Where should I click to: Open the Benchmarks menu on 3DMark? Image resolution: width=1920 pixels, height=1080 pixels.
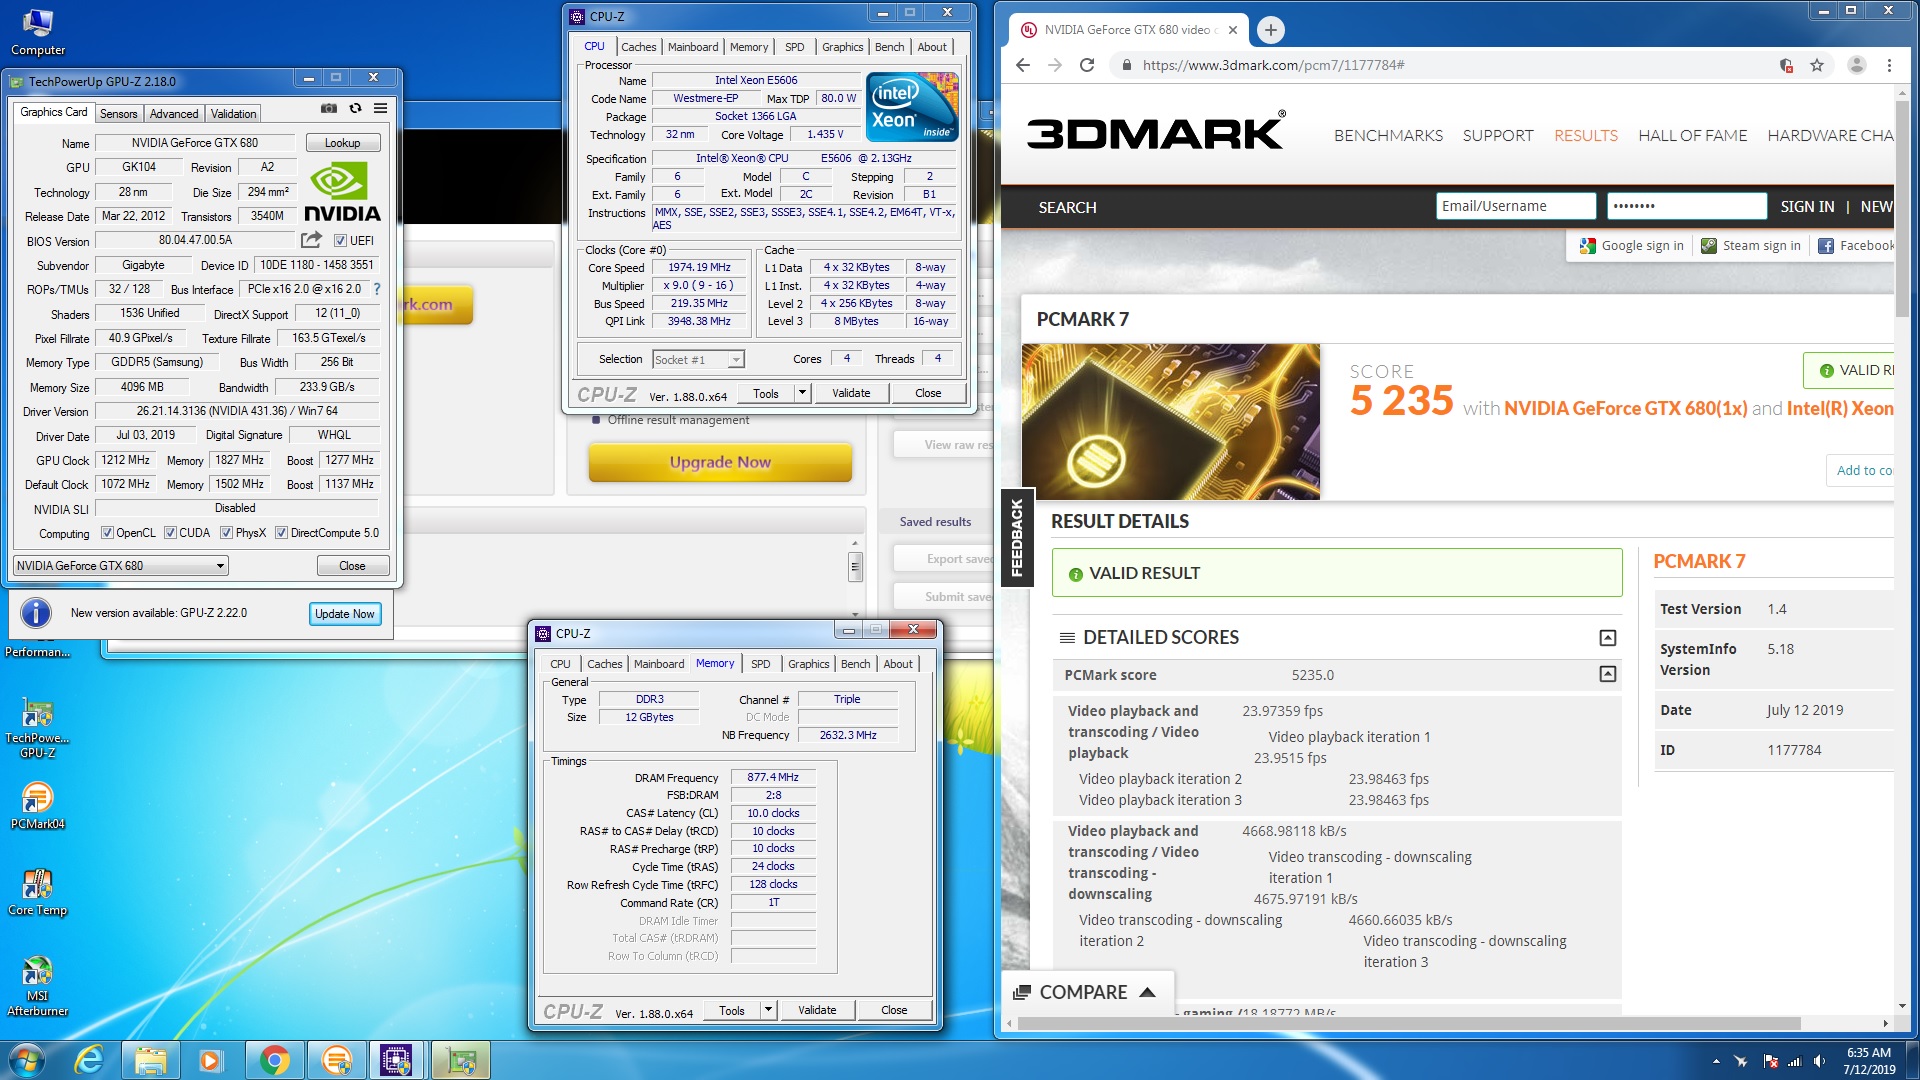(x=1388, y=135)
